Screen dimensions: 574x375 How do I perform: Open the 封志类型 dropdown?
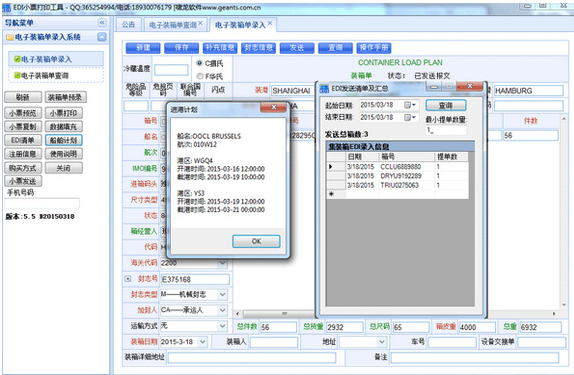click(222, 294)
